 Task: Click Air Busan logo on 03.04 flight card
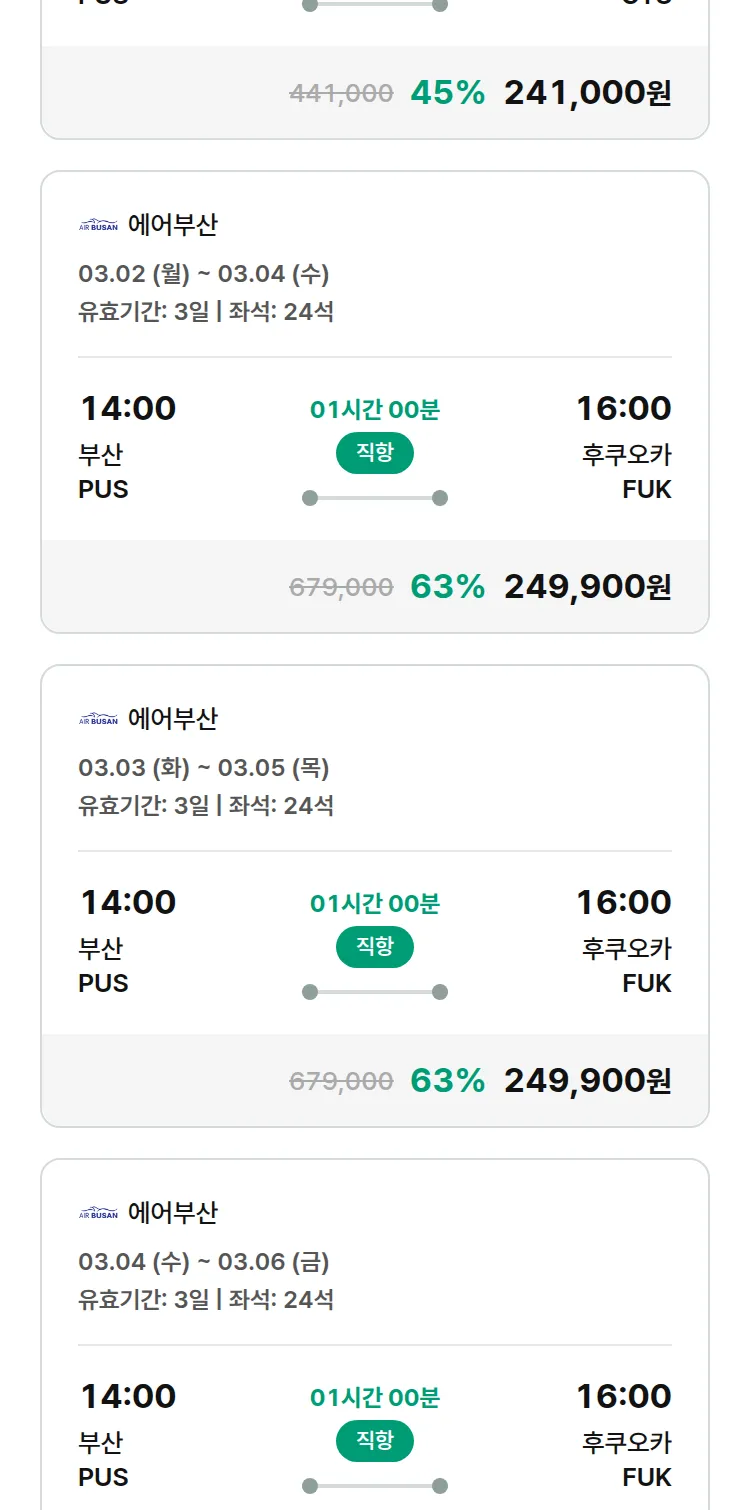[x=98, y=1213]
